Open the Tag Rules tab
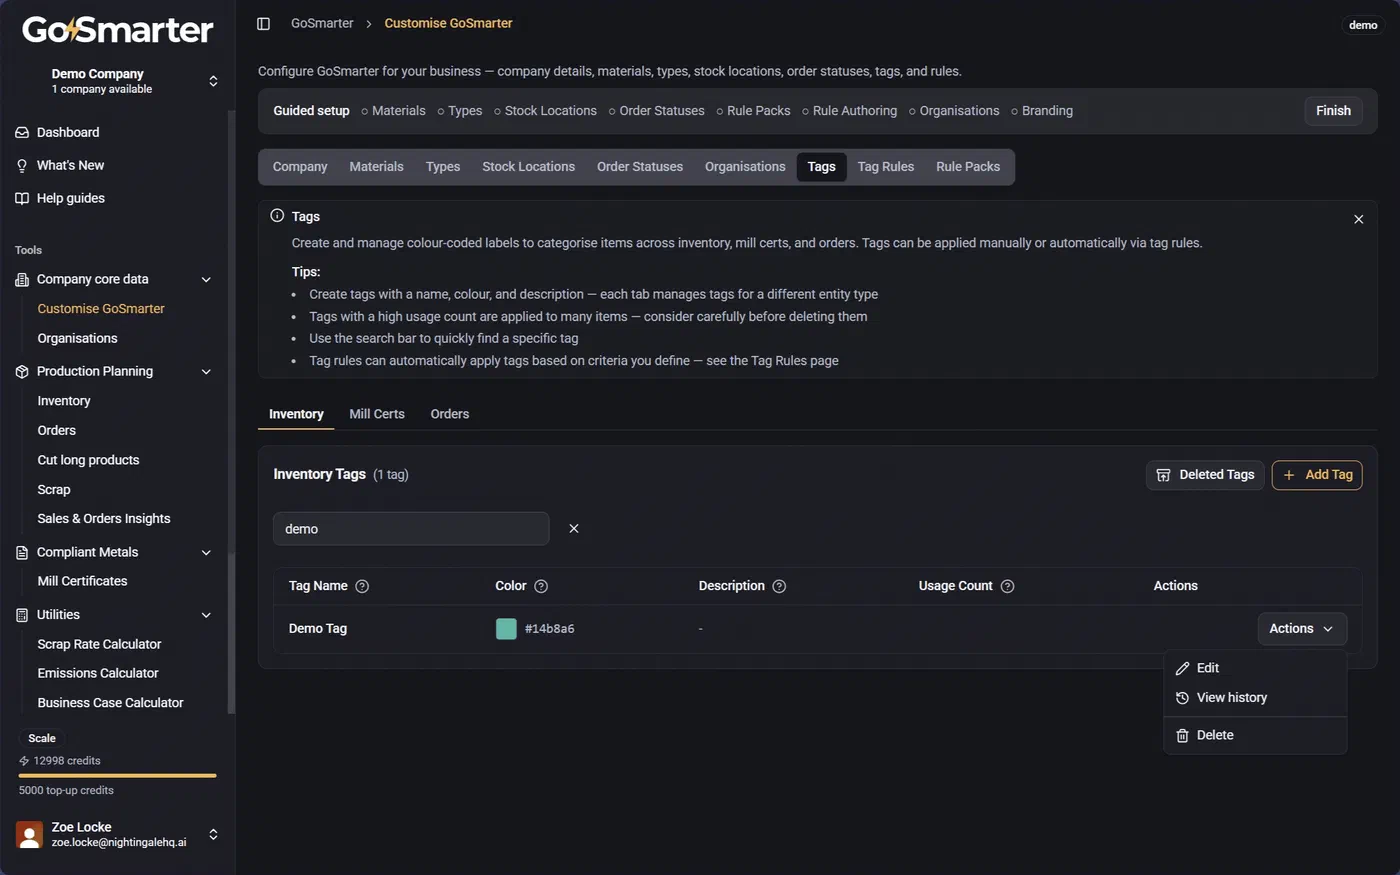Image resolution: width=1400 pixels, height=875 pixels. tap(885, 167)
